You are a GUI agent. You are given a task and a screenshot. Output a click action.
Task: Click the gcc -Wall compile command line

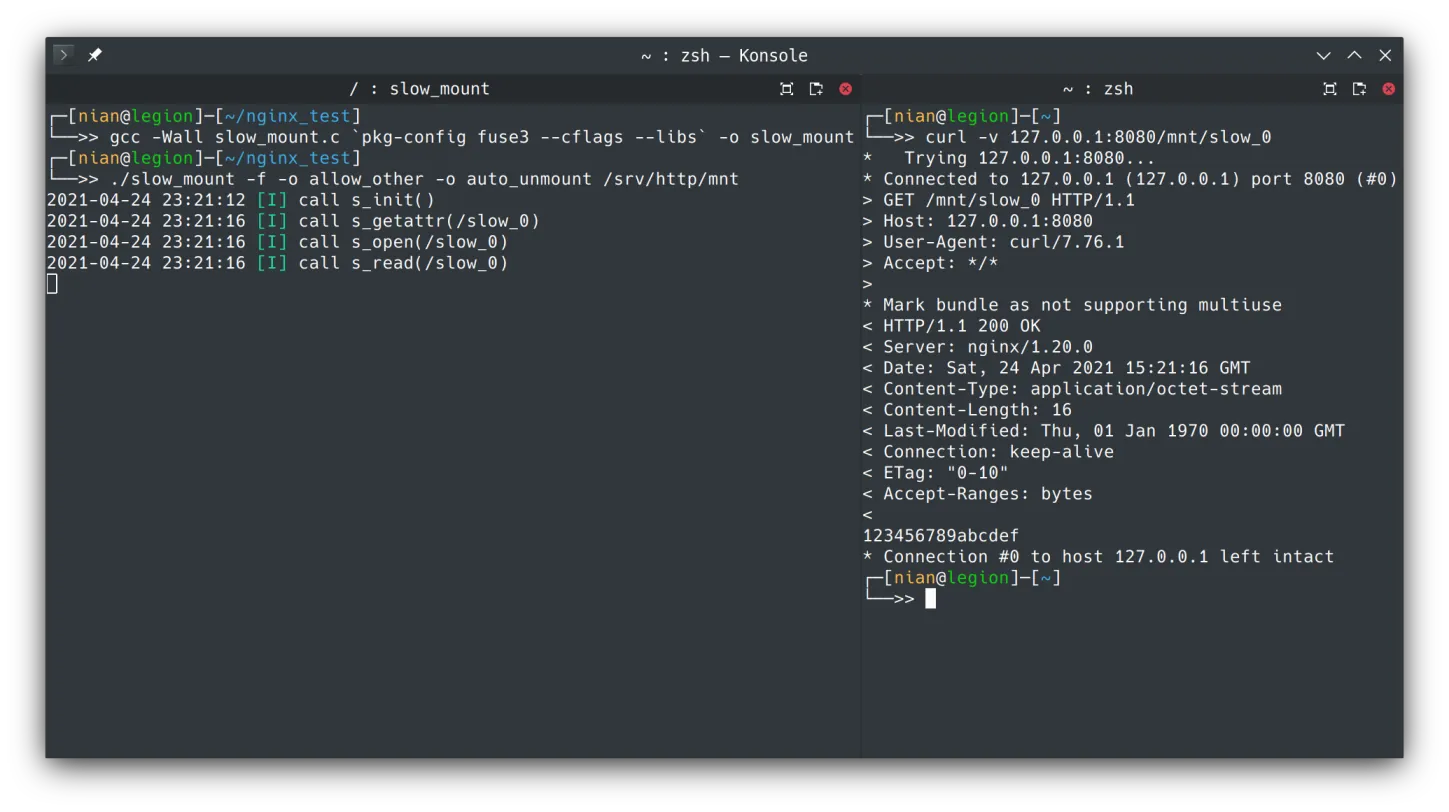(x=480, y=137)
